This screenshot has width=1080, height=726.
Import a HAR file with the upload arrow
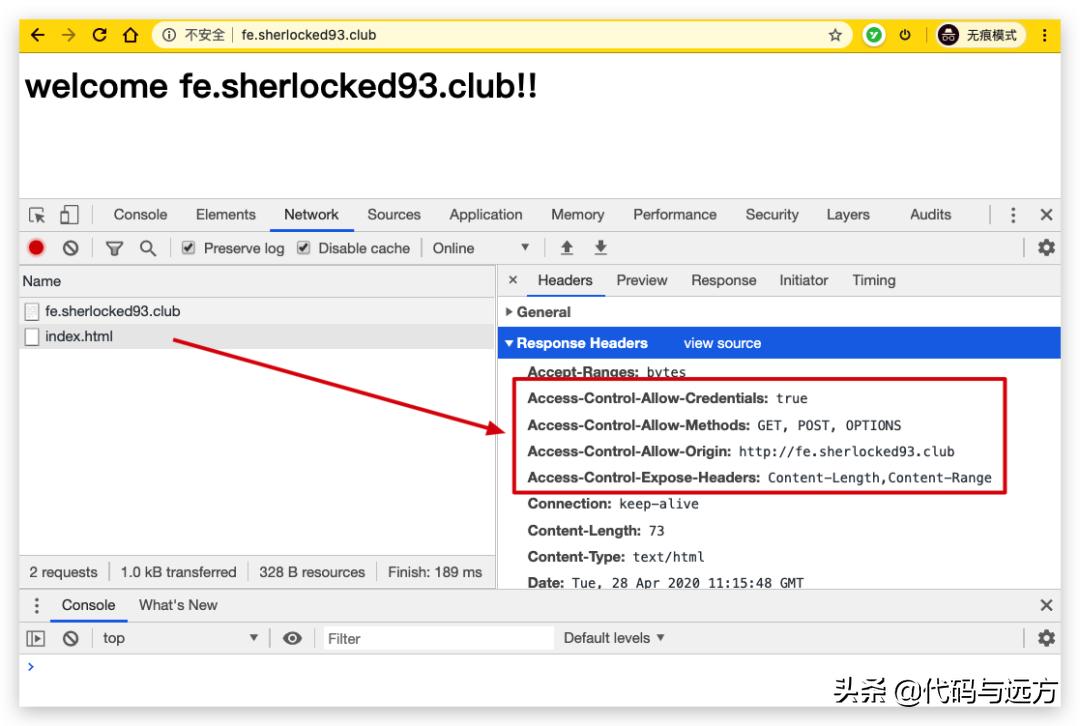coord(567,248)
